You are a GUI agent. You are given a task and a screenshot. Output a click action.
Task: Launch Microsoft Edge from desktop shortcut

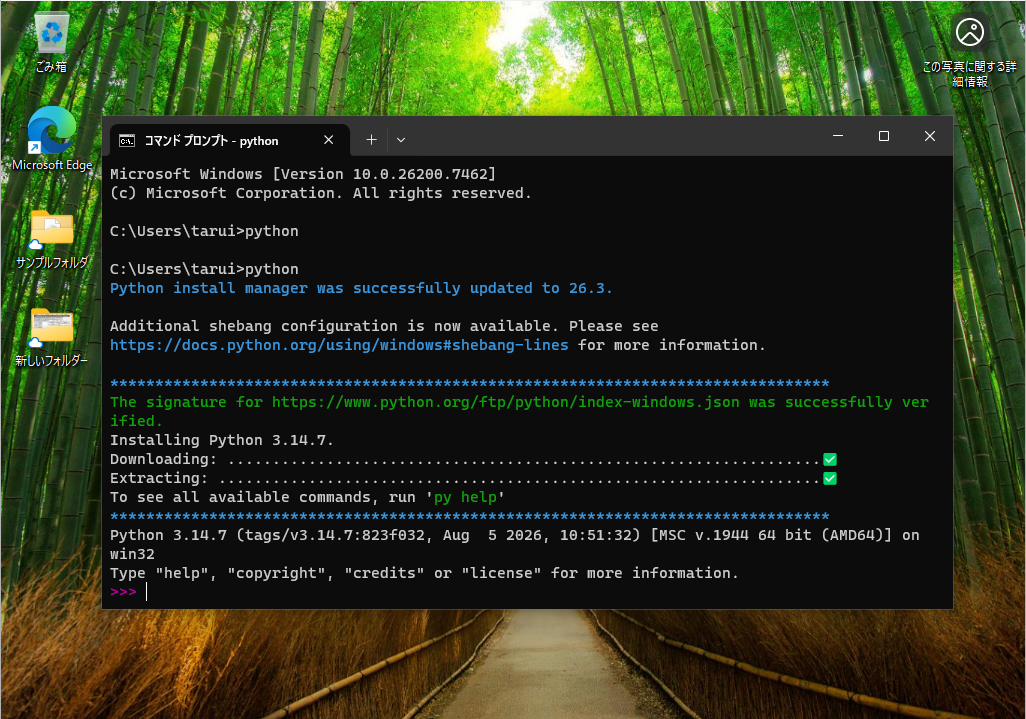coord(52,139)
